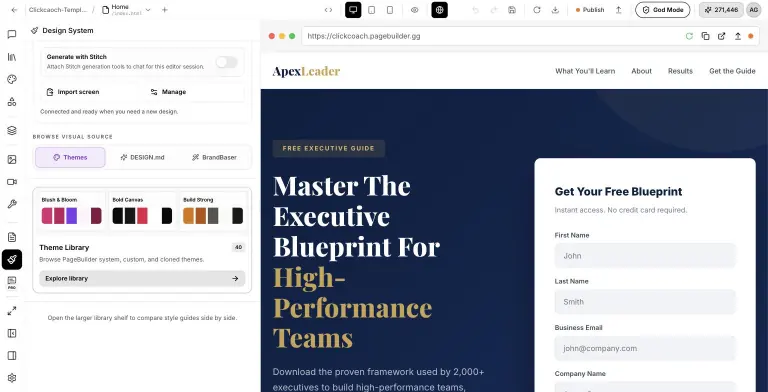Enable Generate with Stitch toggle

[227, 62]
